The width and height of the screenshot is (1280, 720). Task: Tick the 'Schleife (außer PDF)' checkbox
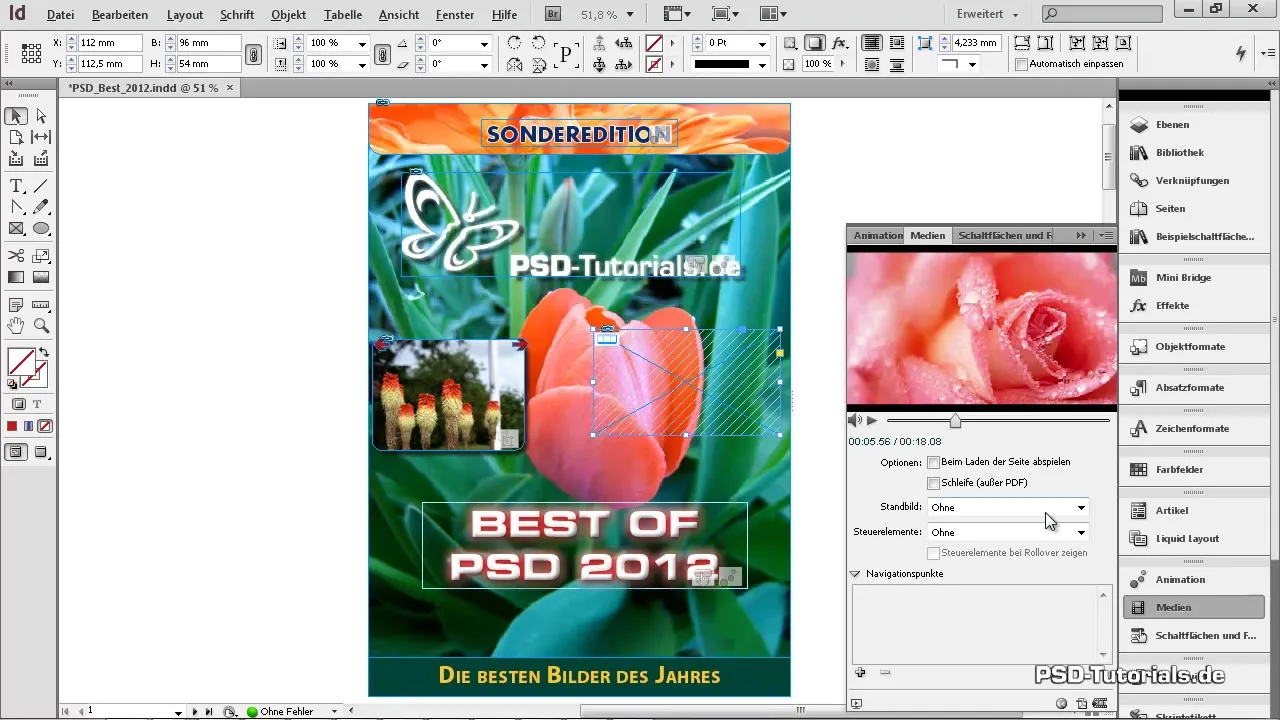tap(933, 483)
